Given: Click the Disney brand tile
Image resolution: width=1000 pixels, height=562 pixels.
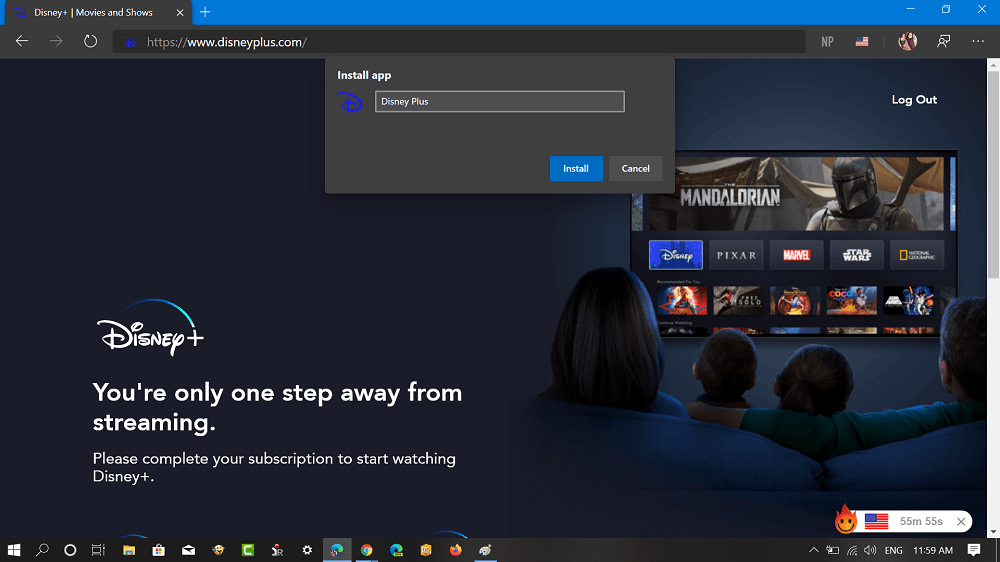Looking at the screenshot, I should (x=675, y=255).
